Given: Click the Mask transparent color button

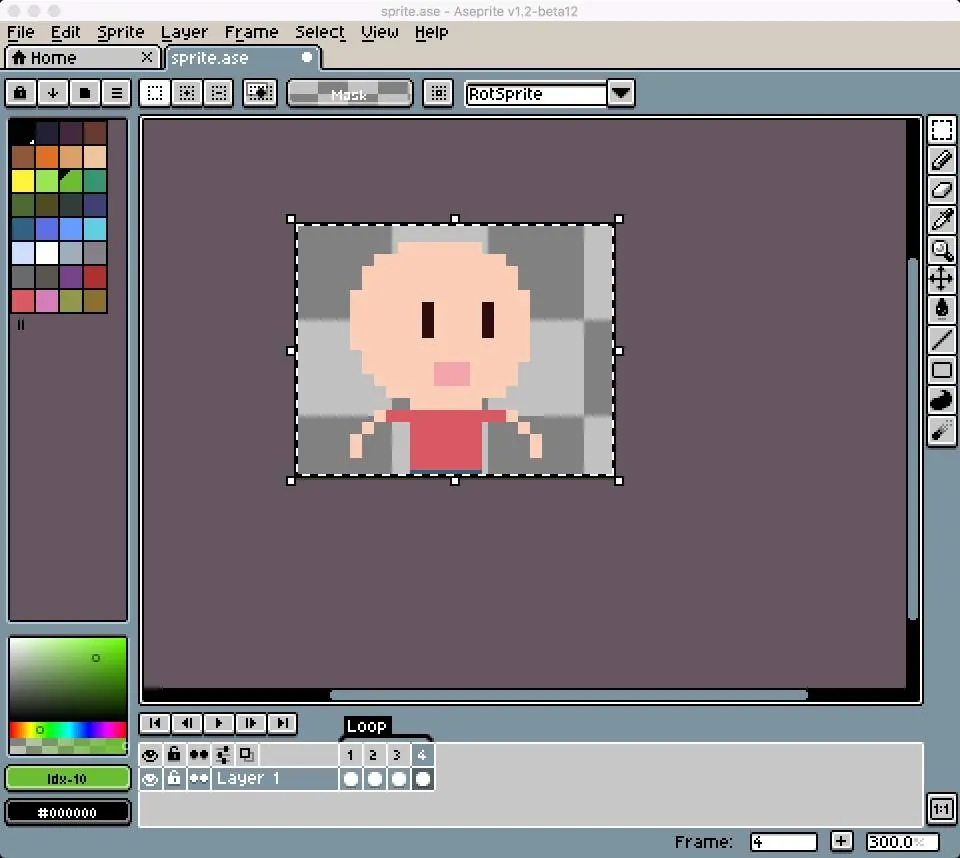Looking at the screenshot, I should [350, 94].
